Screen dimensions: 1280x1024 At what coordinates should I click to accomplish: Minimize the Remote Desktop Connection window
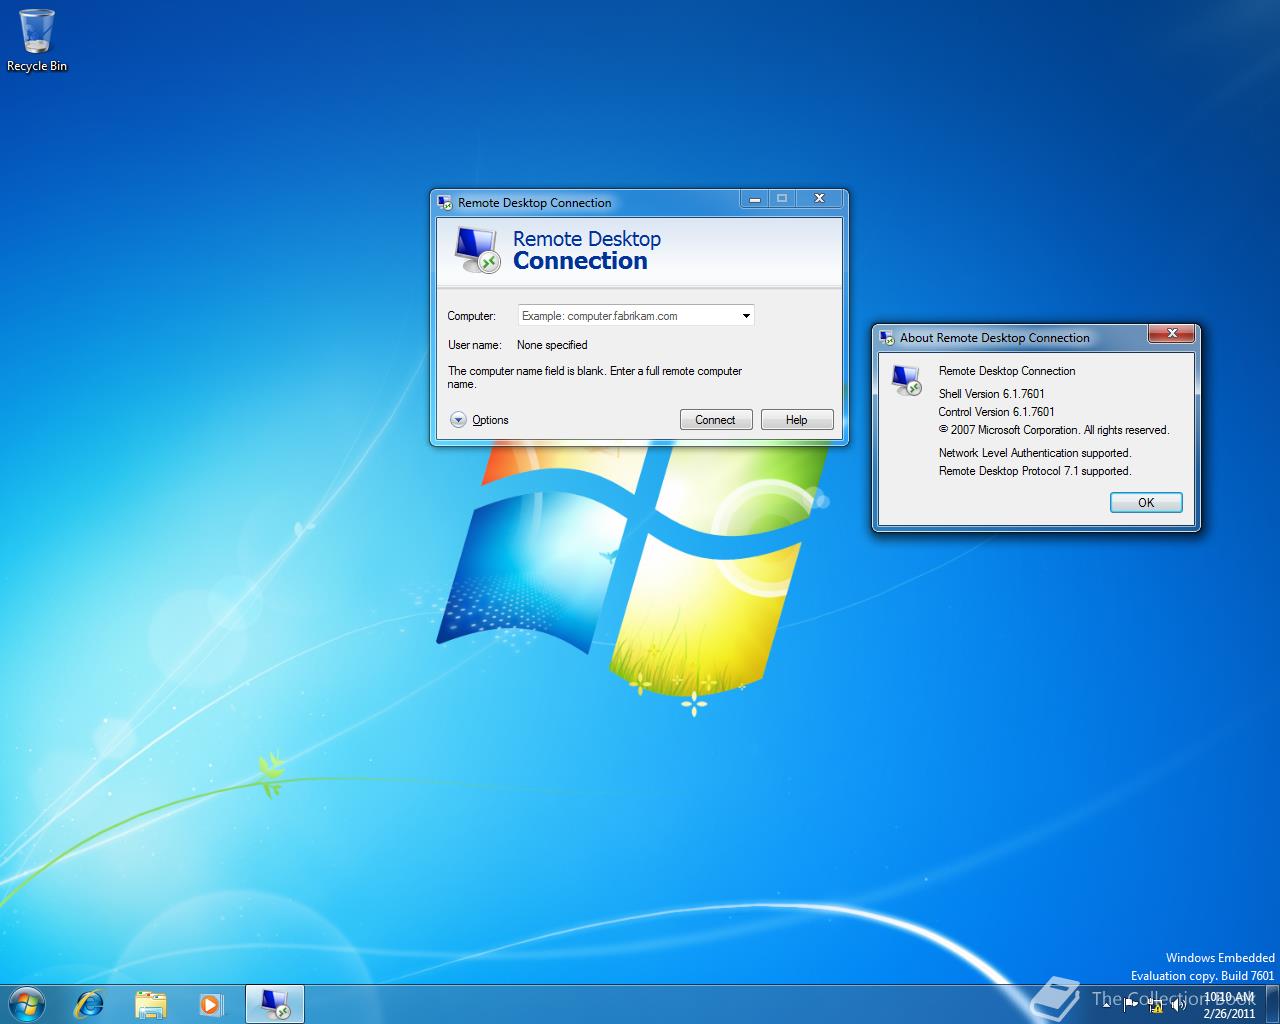click(755, 198)
